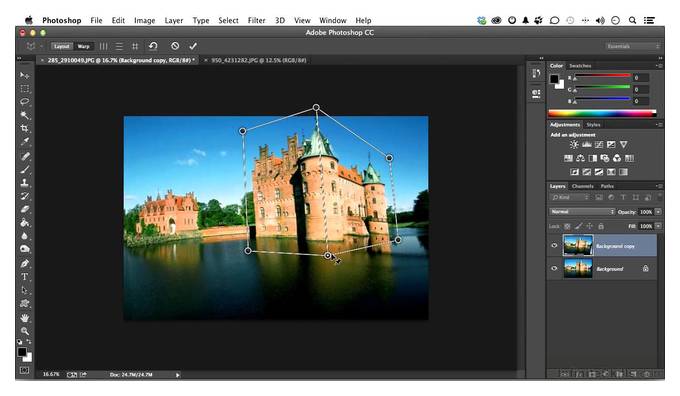Screen dimensions: 680x396
Task: Select the Magic Wand tool
Action: (x=24, y=115)
